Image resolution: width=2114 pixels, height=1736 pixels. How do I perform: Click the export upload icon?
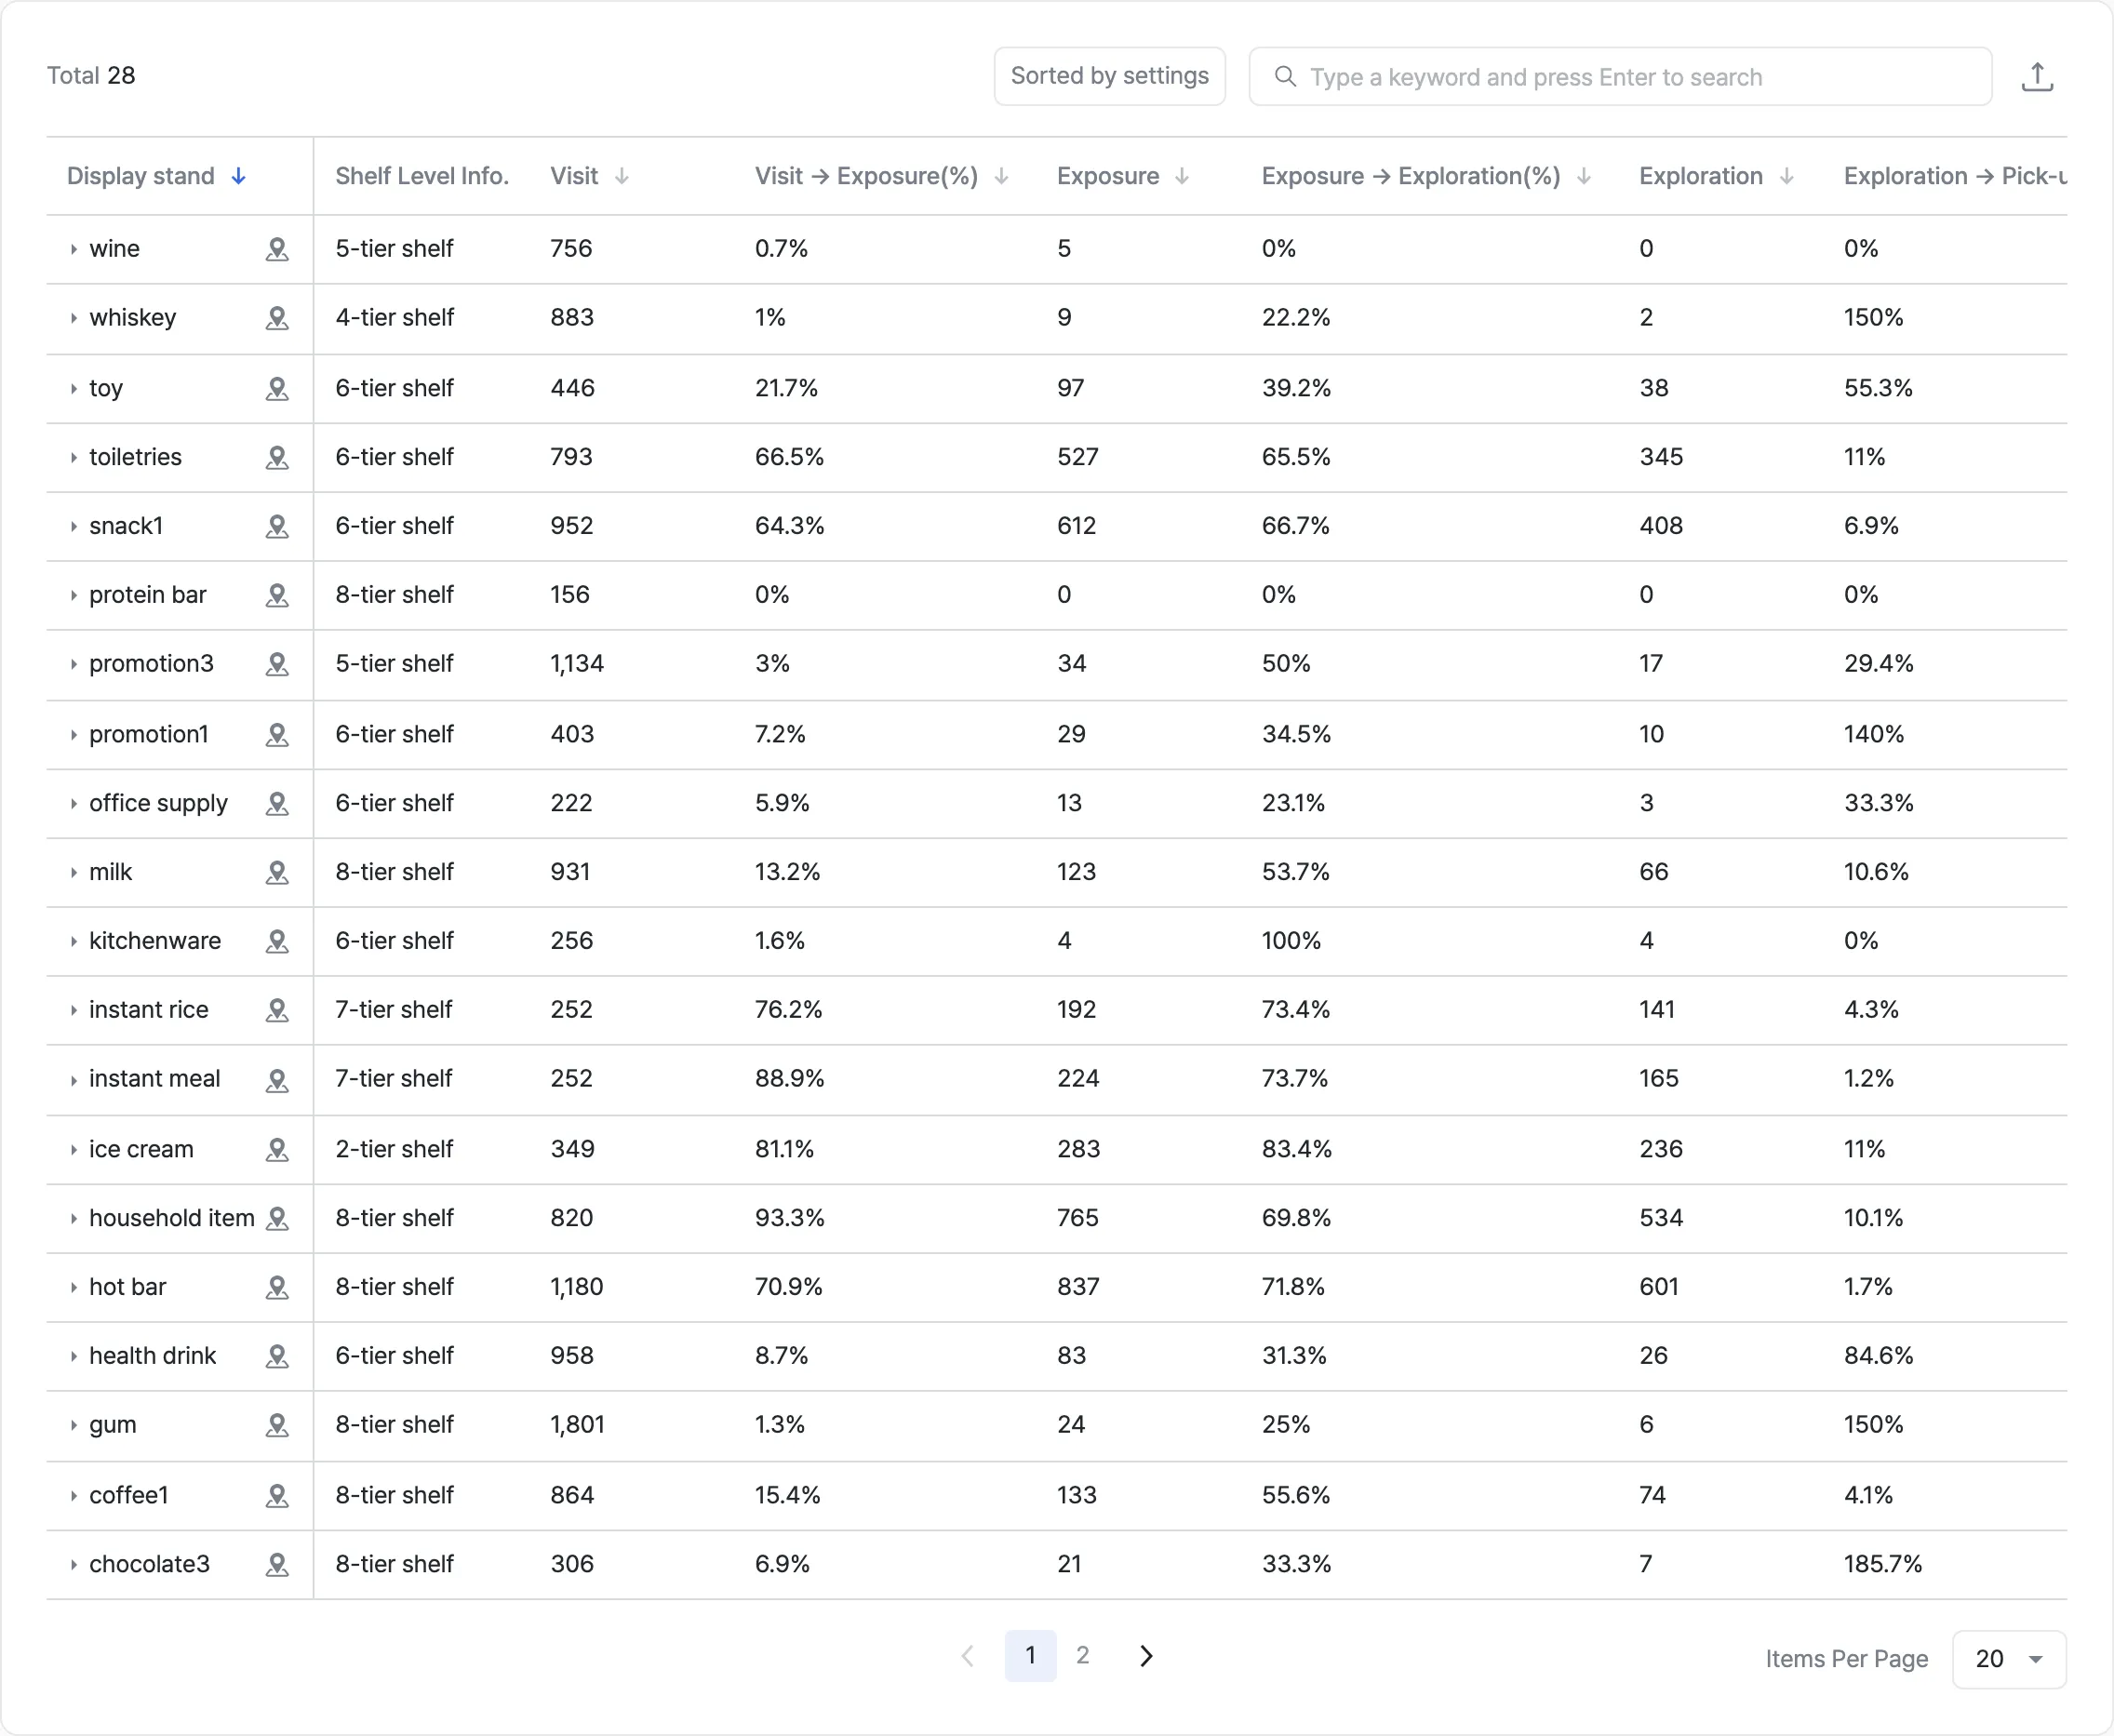coord(2036,76)
